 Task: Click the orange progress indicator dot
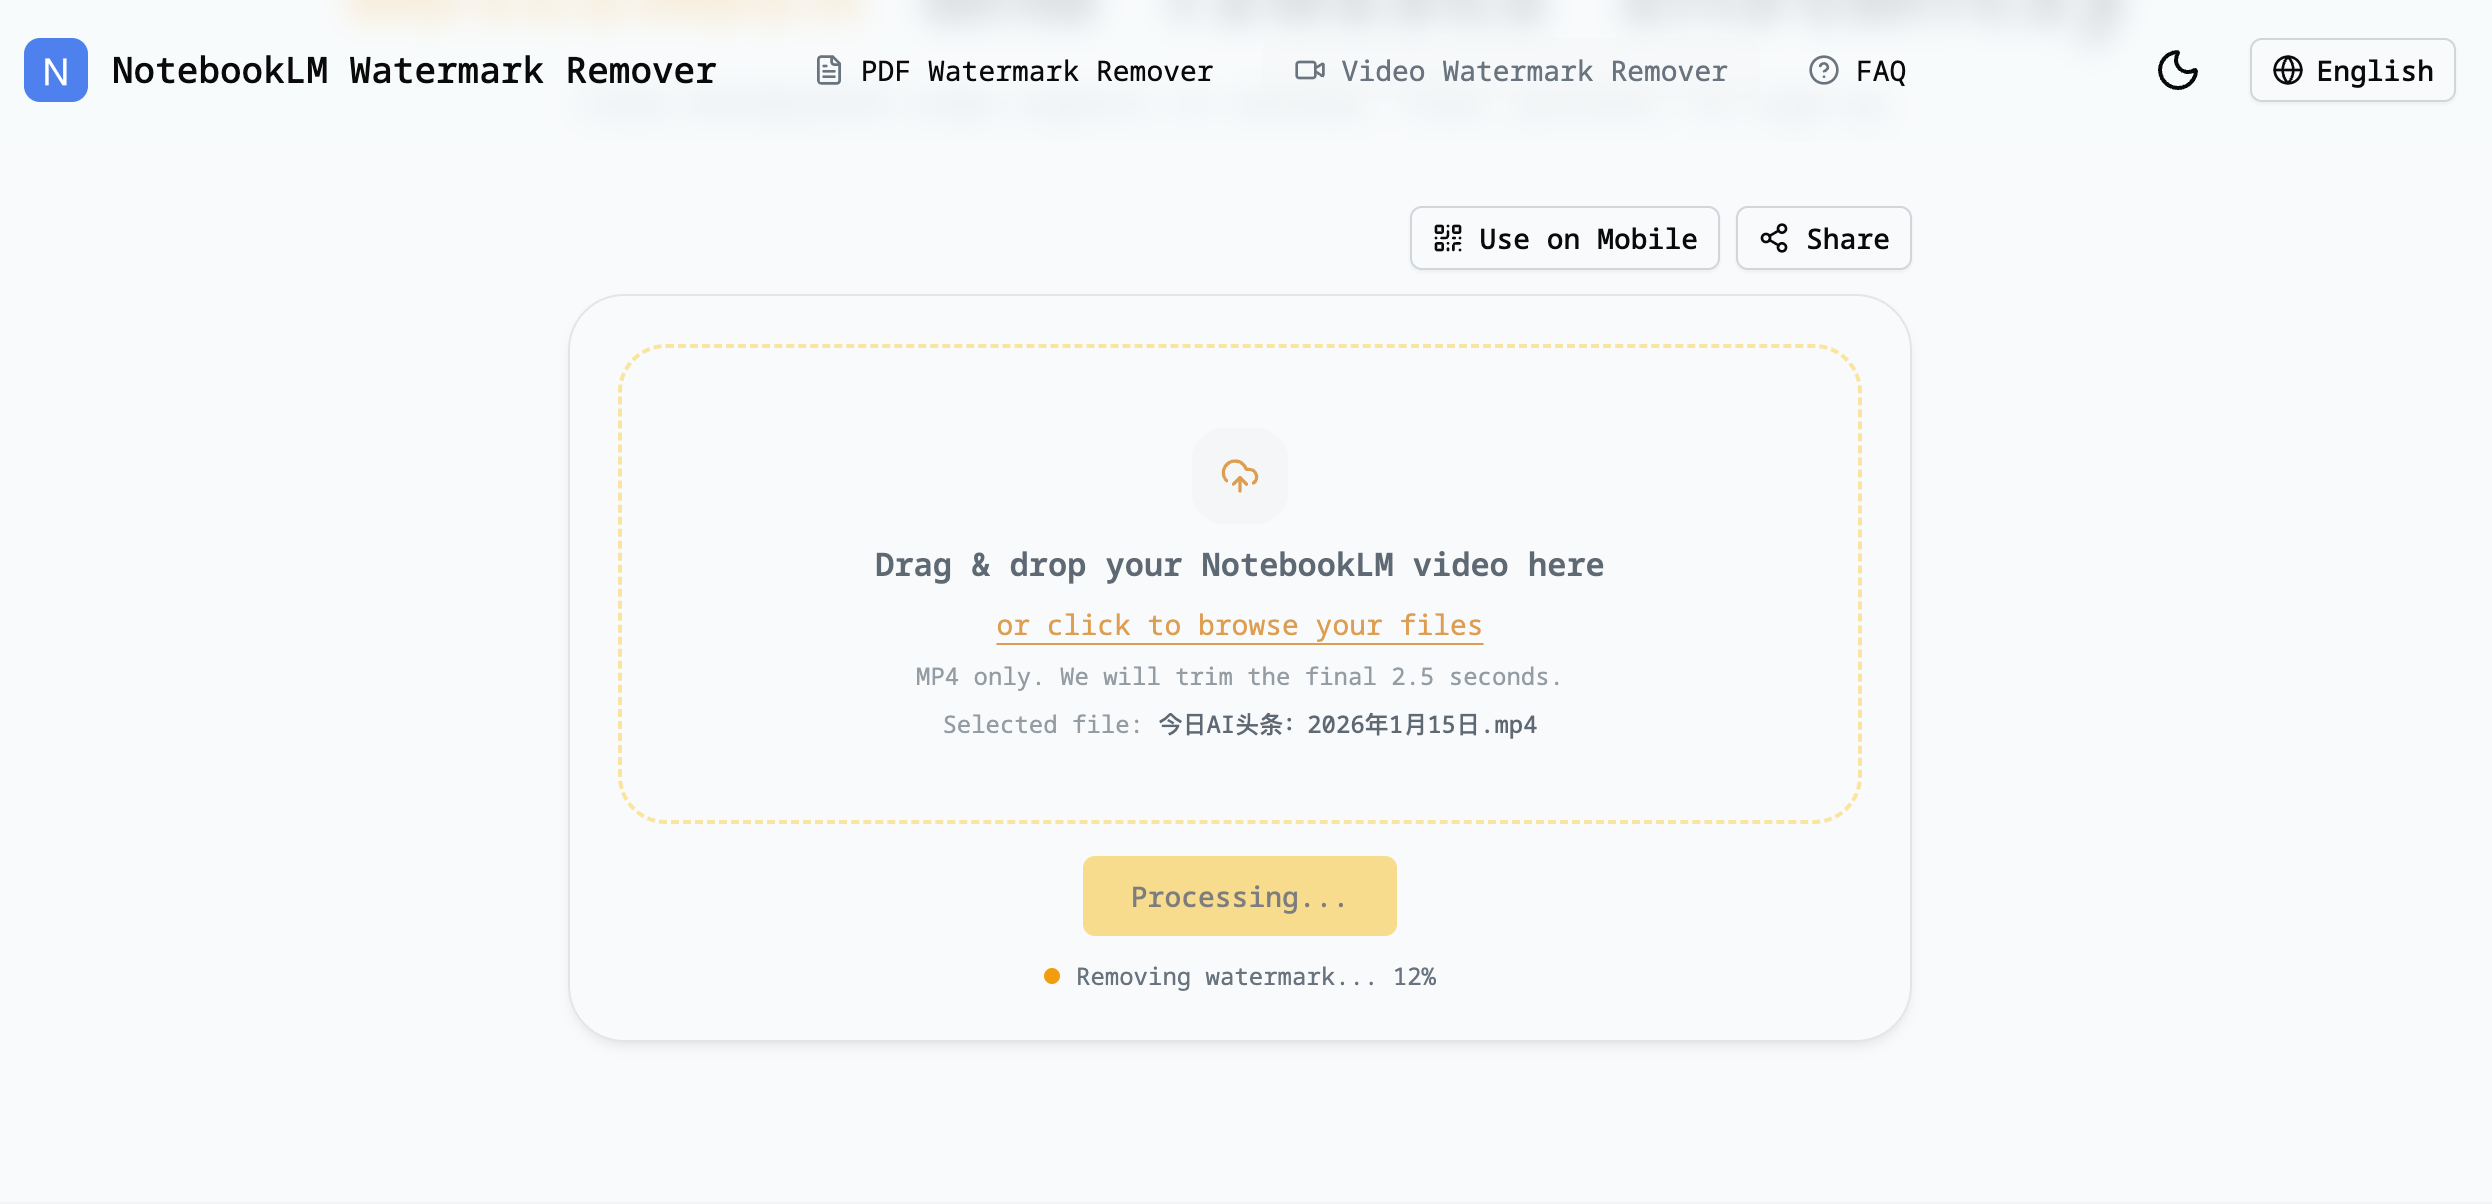(x=1051, y=976)
